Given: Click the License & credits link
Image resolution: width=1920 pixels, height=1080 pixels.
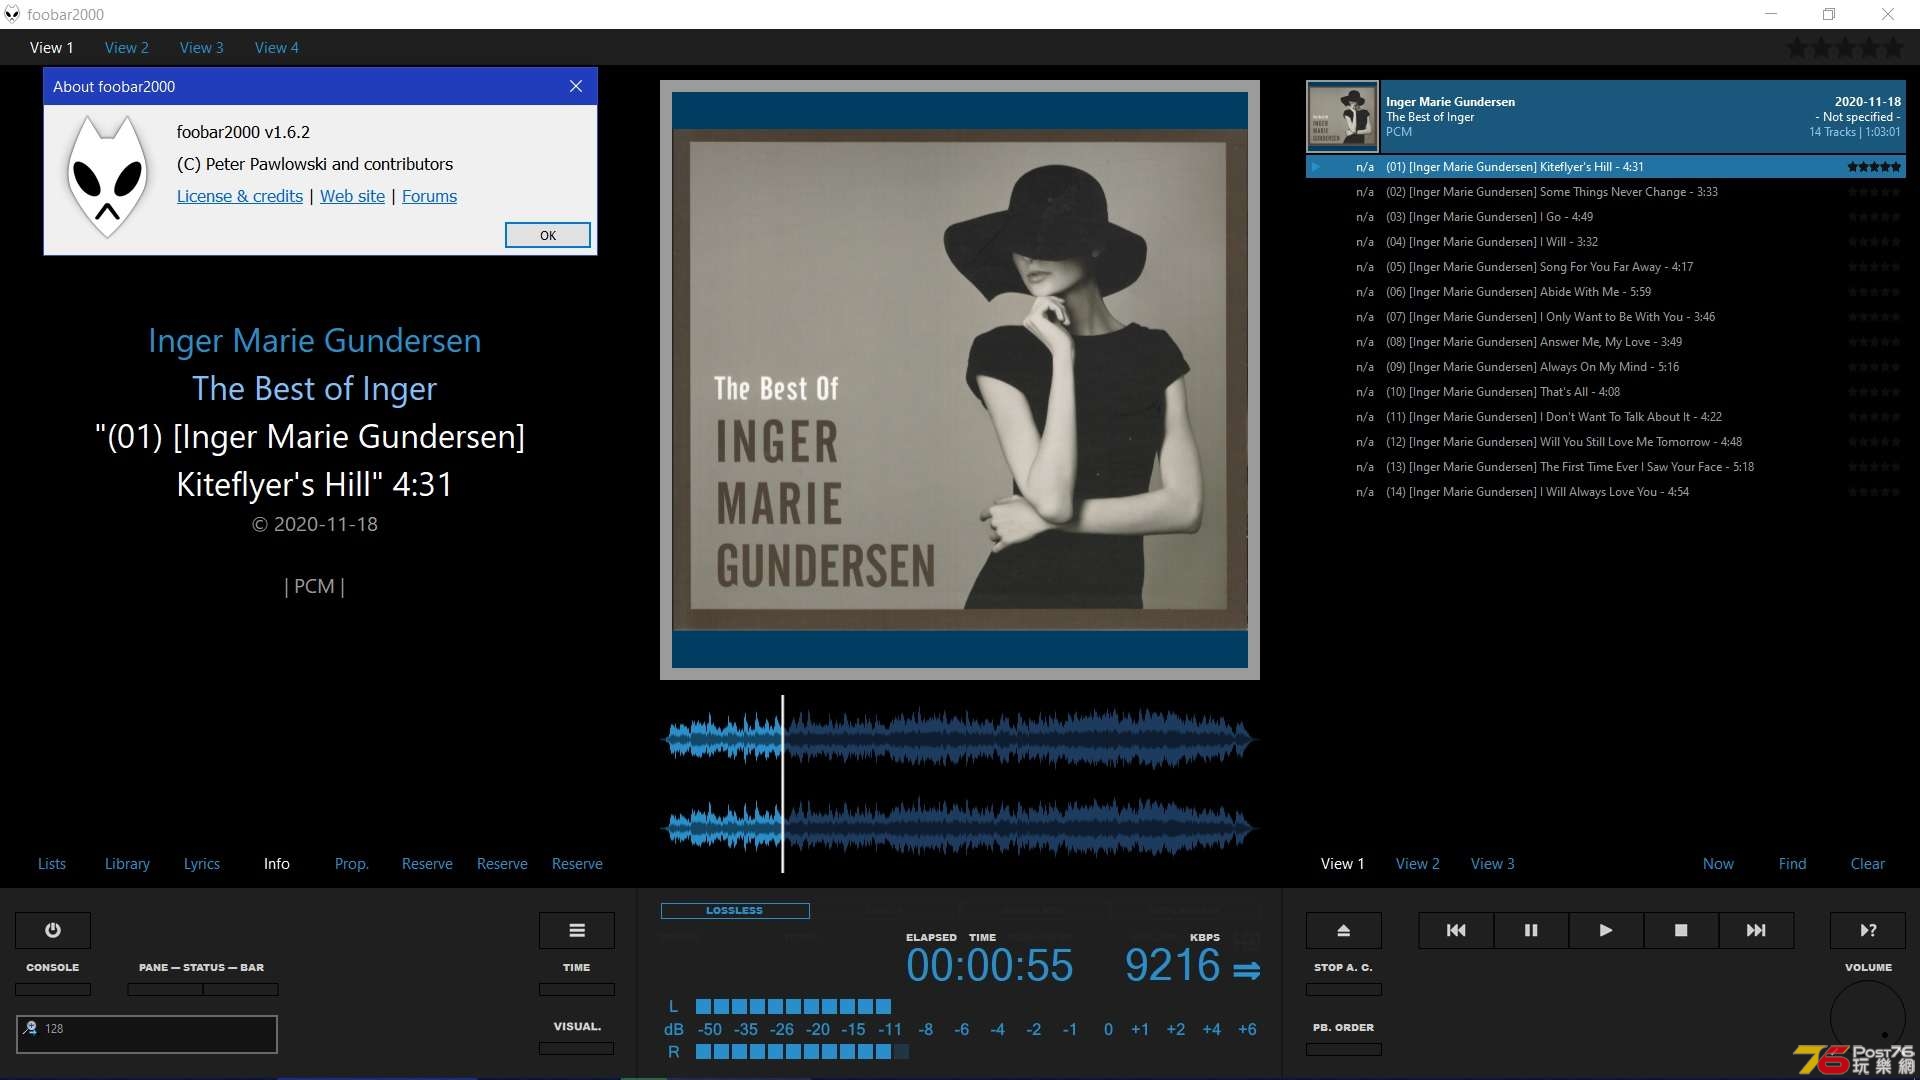Looking at the screenshot, I should (237, 195).
